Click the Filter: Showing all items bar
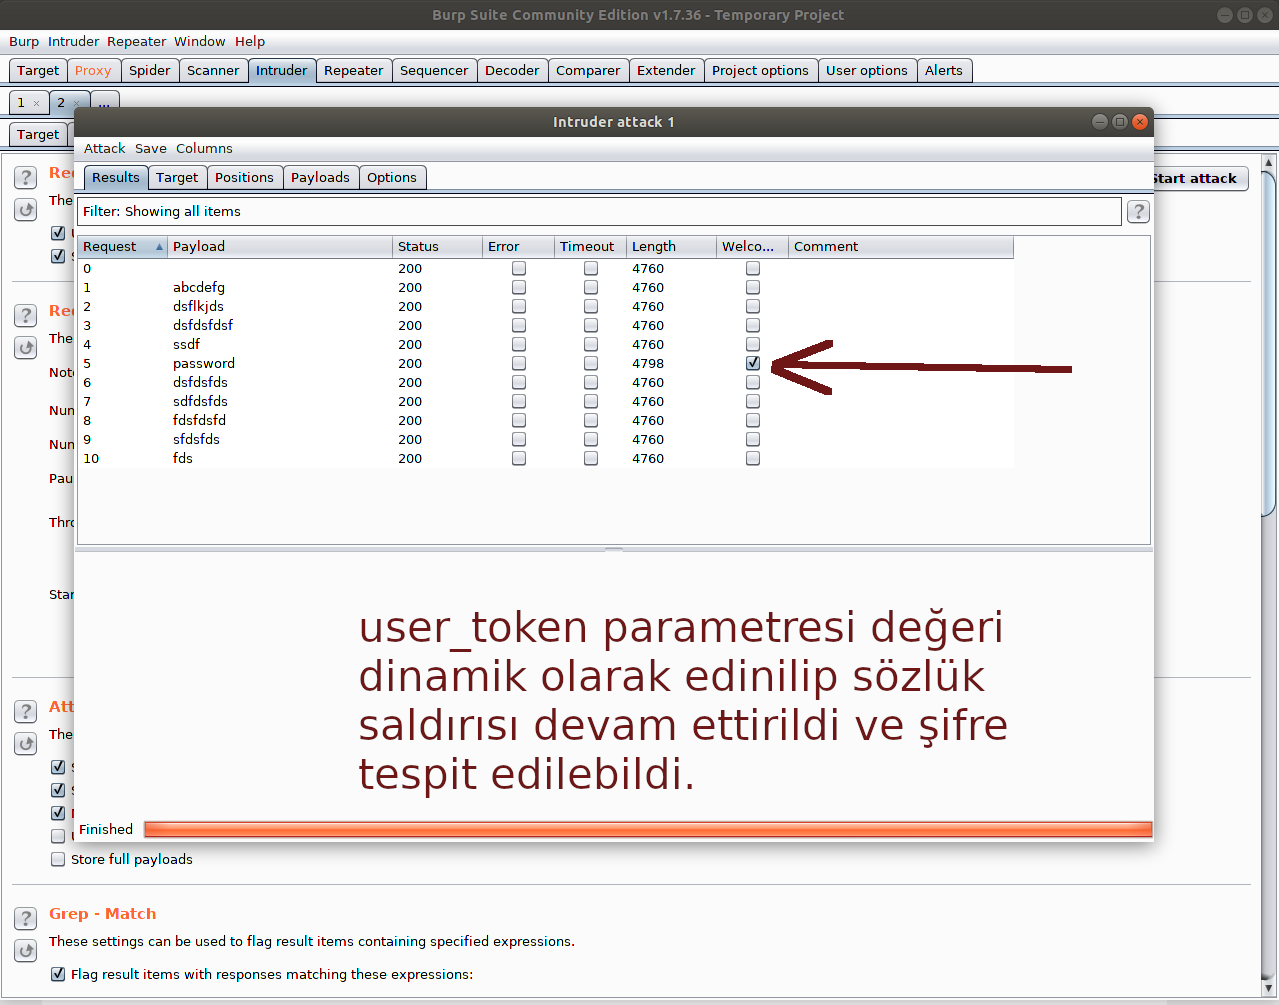The image size is (1279, 1005). (x=599, y=211)
